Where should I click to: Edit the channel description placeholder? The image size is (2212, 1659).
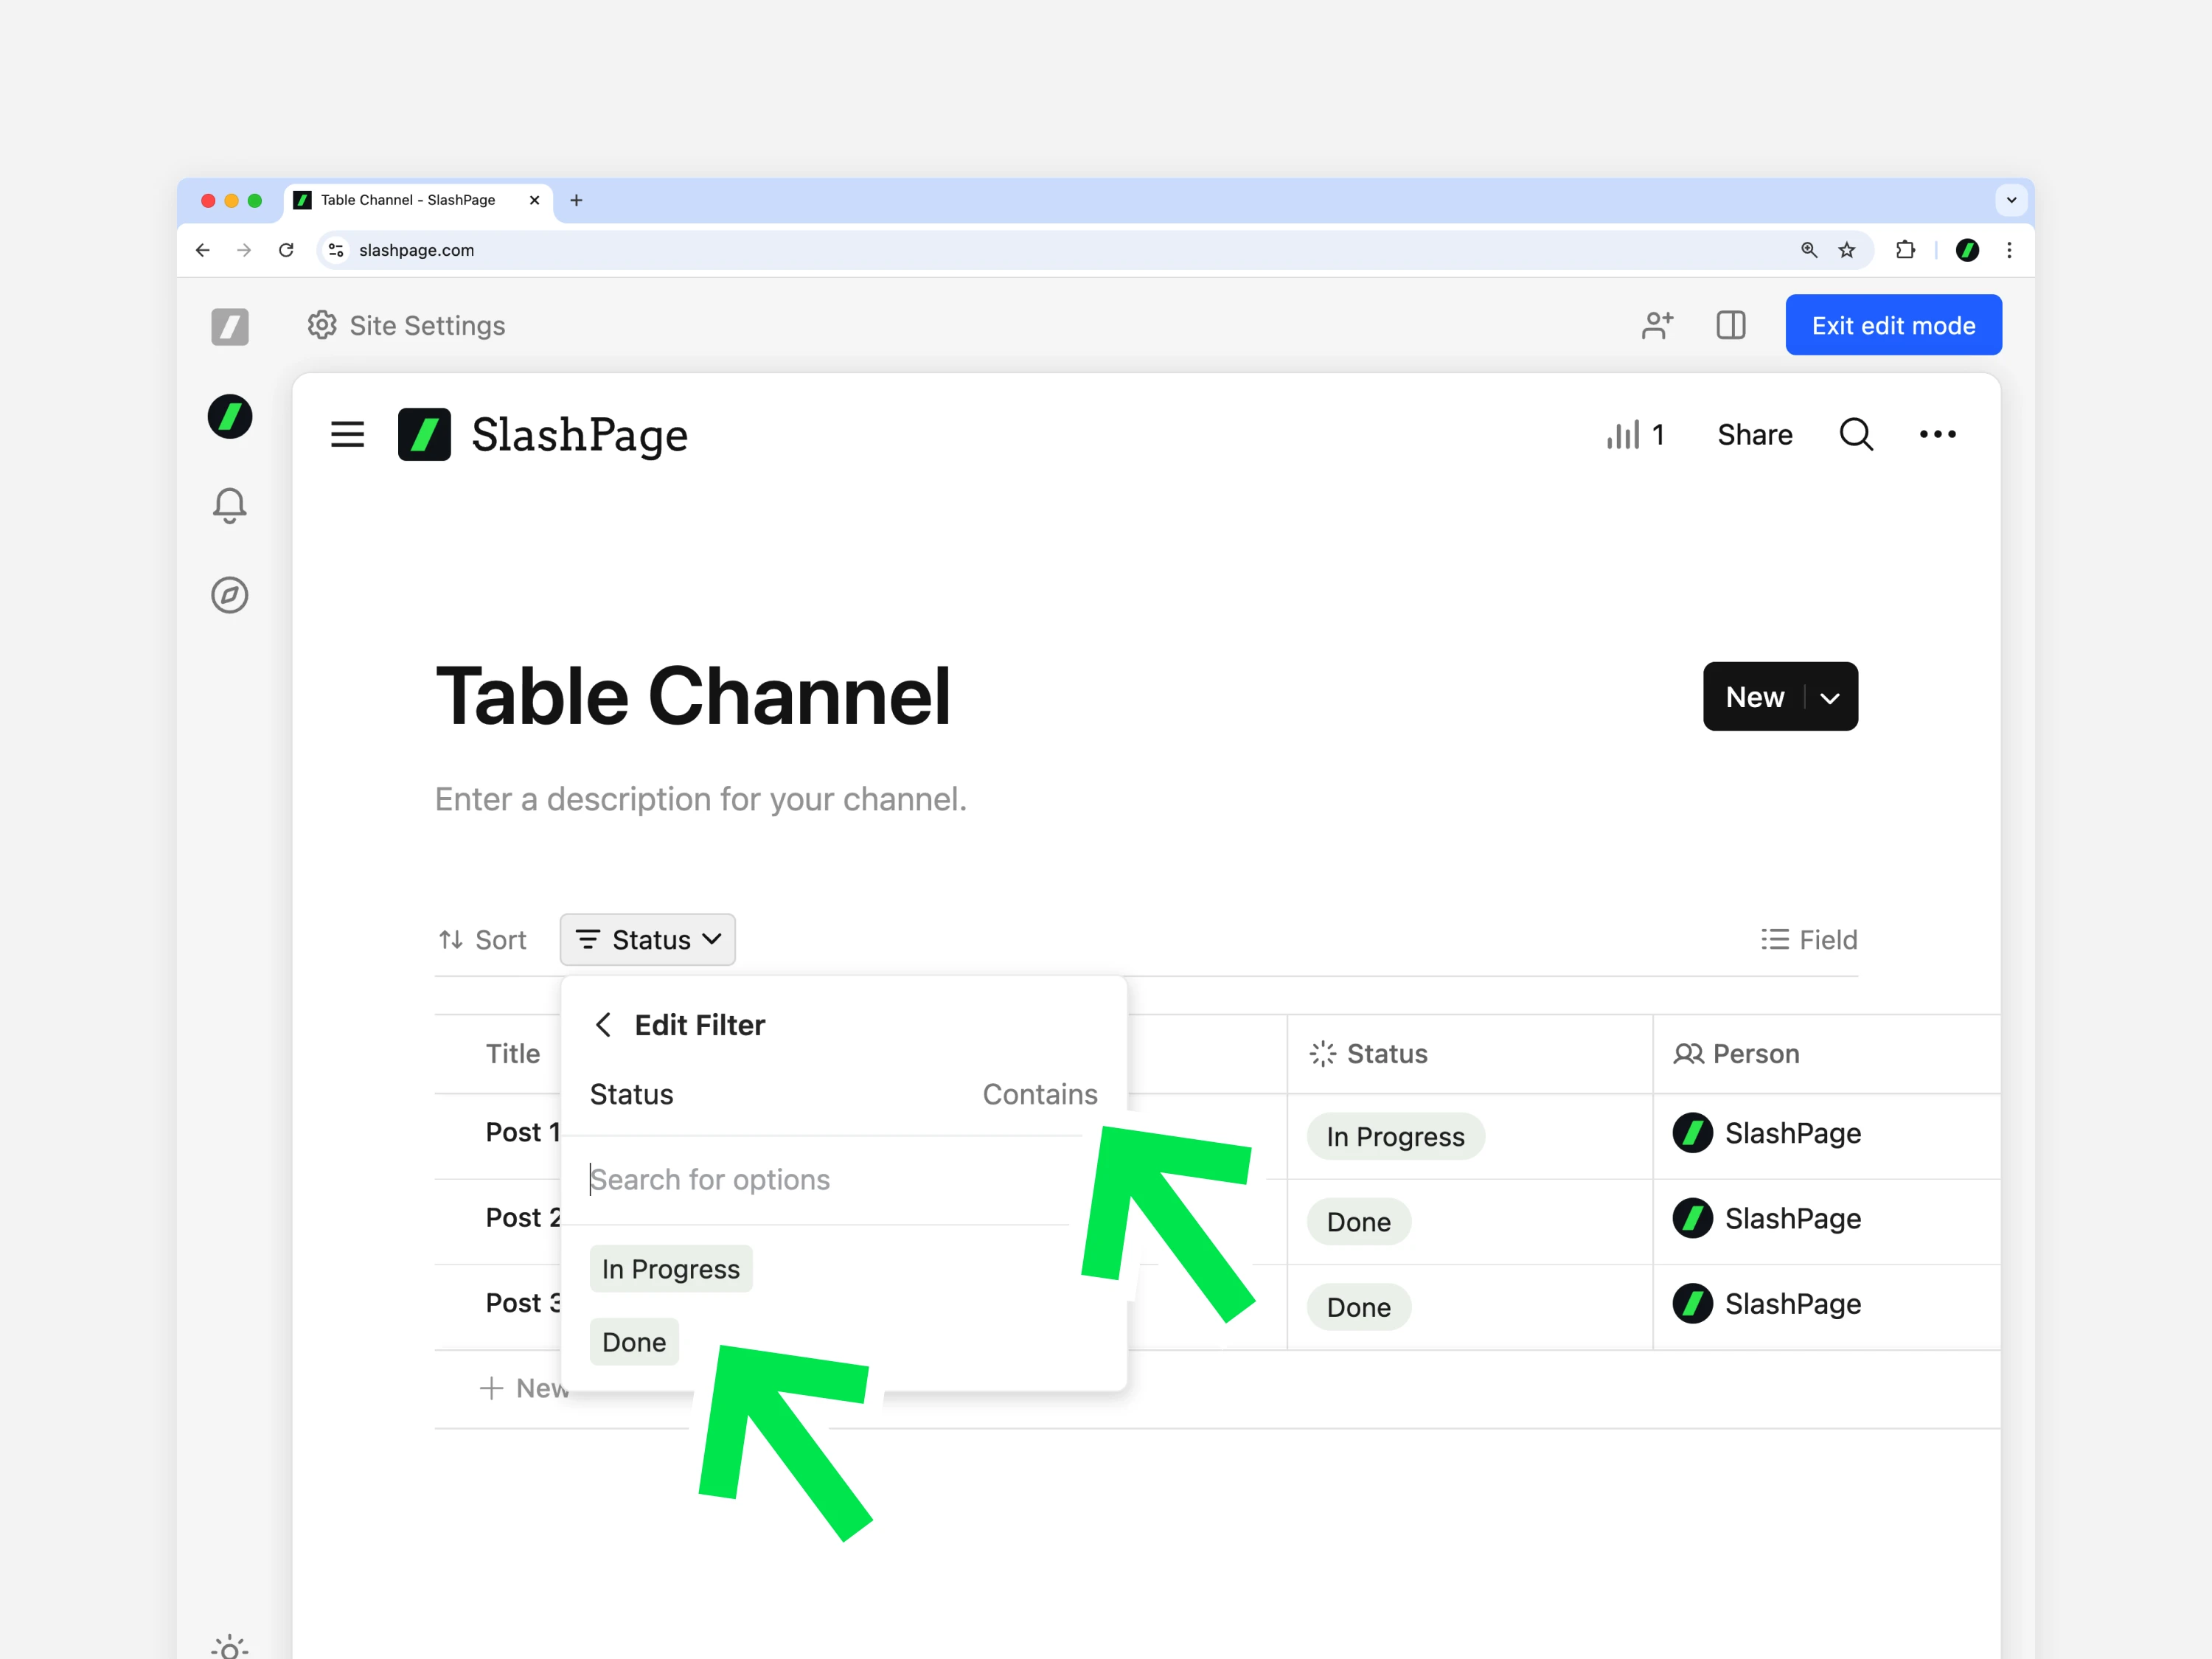[700, 799]
